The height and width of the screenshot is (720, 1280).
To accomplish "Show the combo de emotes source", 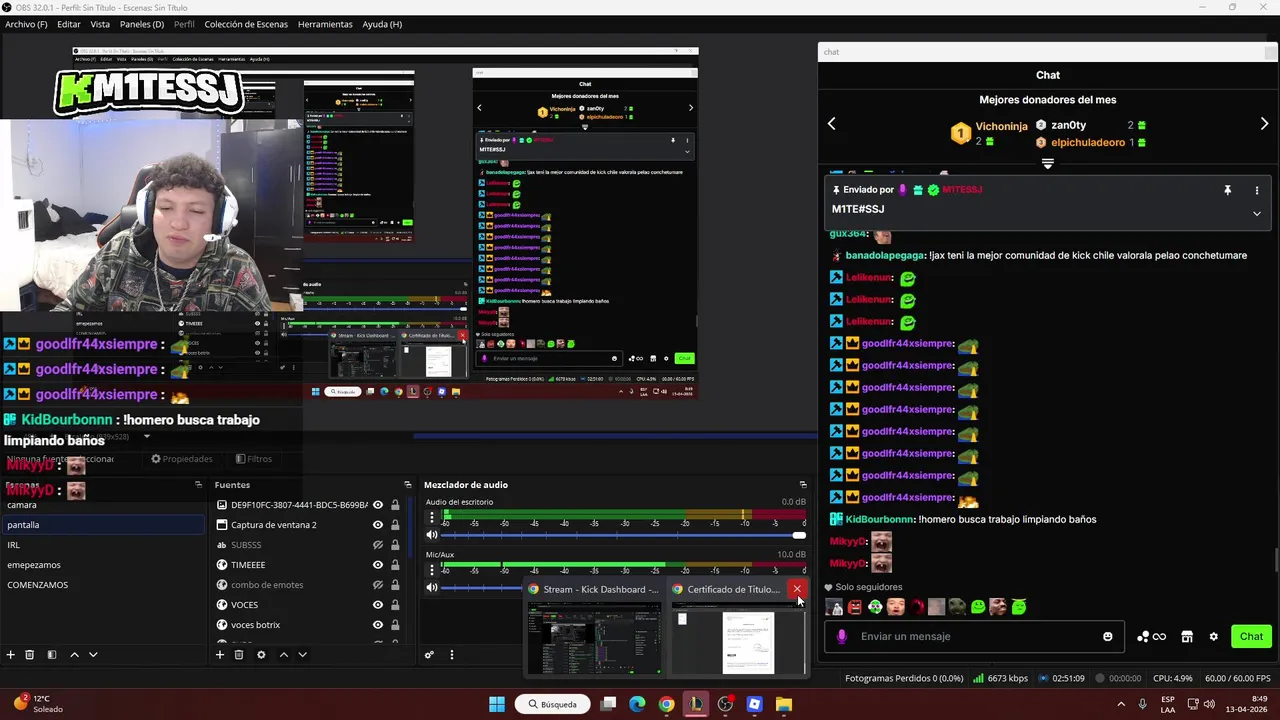I will (x=378, y=585).
